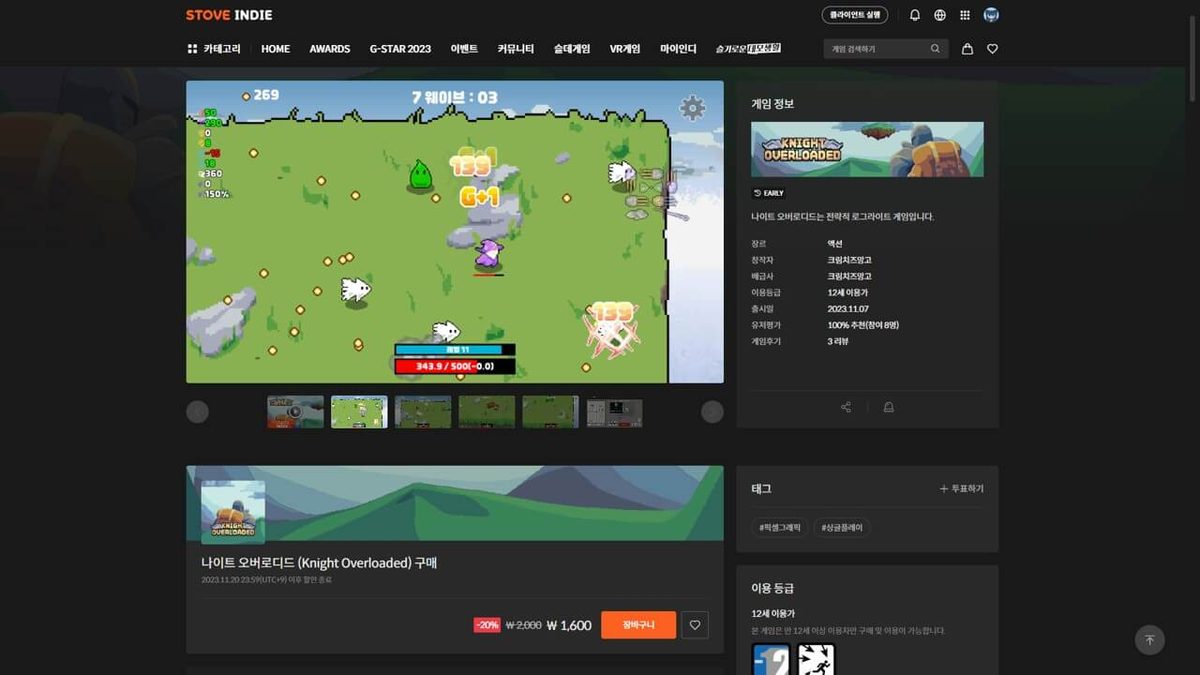Open the notifications bell in the header
The image size is (1200, 675).
915,15
